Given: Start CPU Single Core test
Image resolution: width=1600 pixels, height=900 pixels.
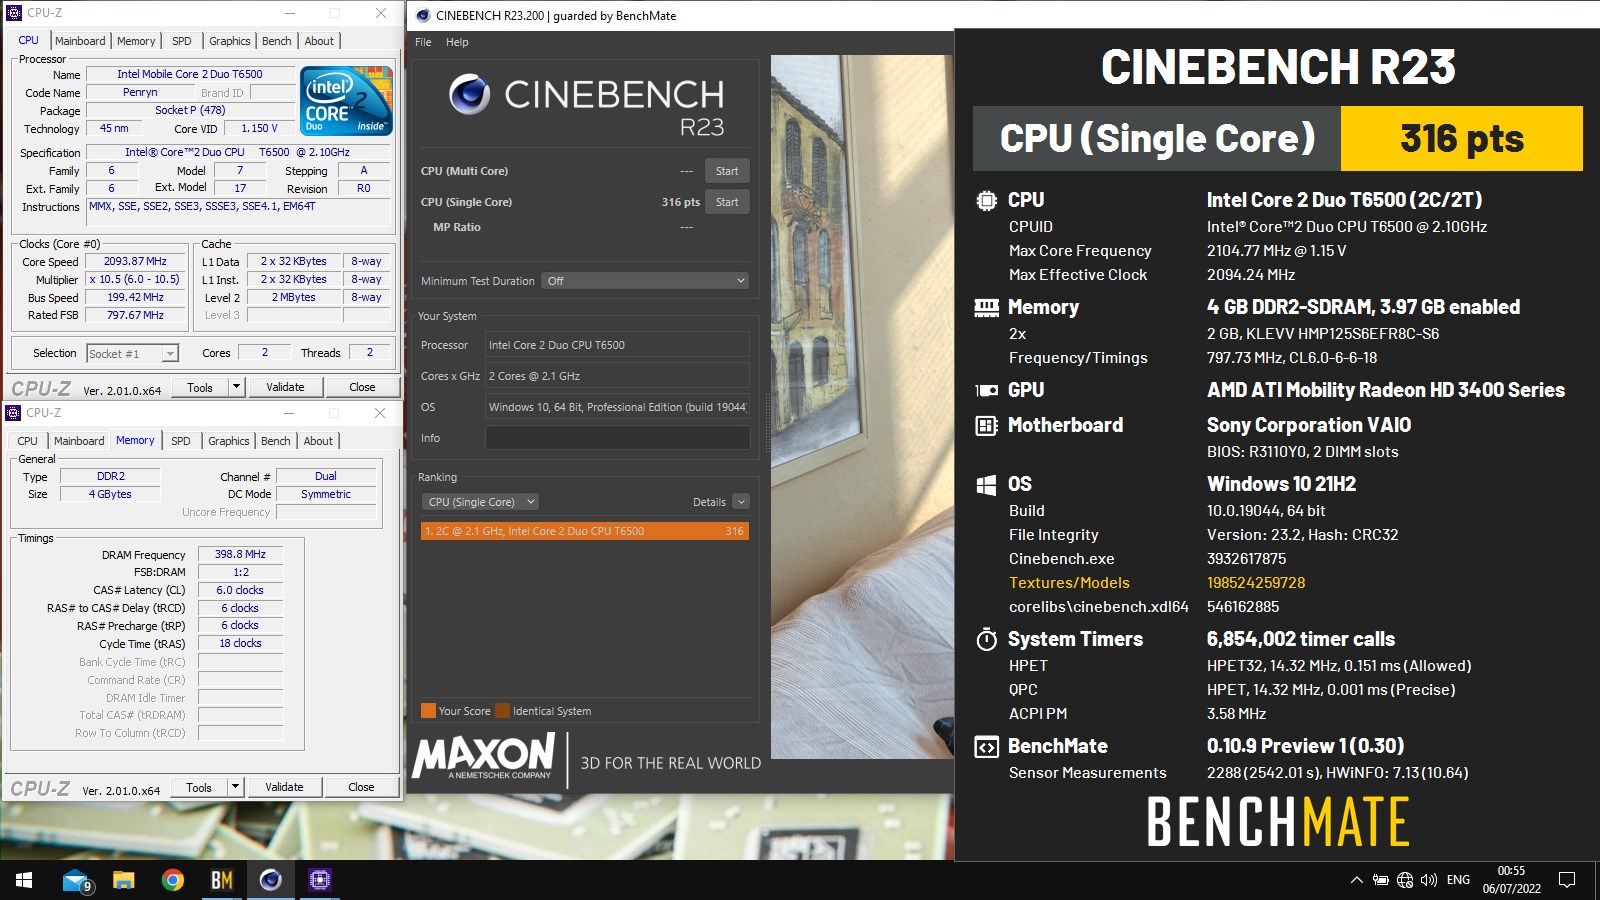Looking at the screenshot, I should pos(727,202).
